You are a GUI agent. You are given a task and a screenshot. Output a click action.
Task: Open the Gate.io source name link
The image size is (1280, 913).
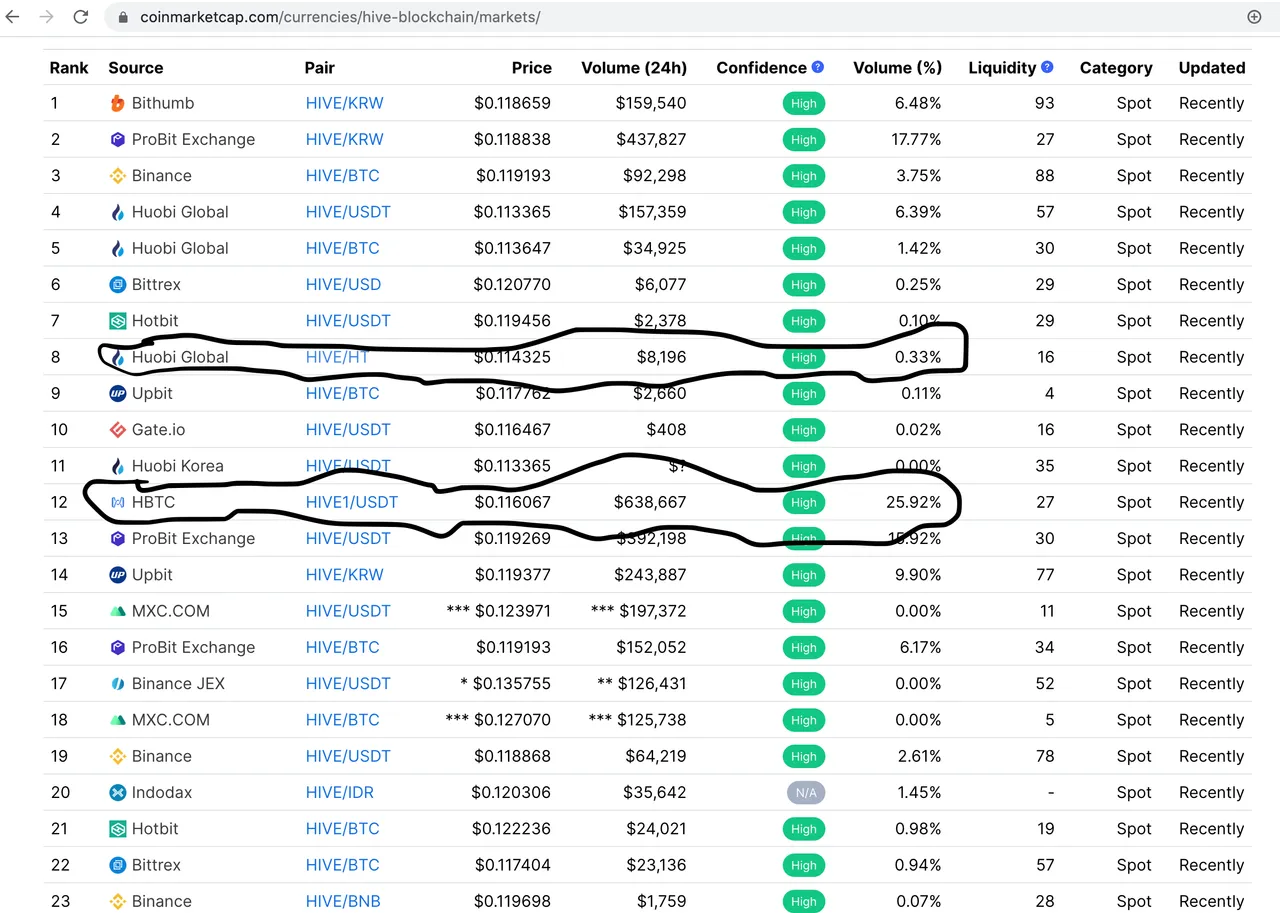(158, 430)
